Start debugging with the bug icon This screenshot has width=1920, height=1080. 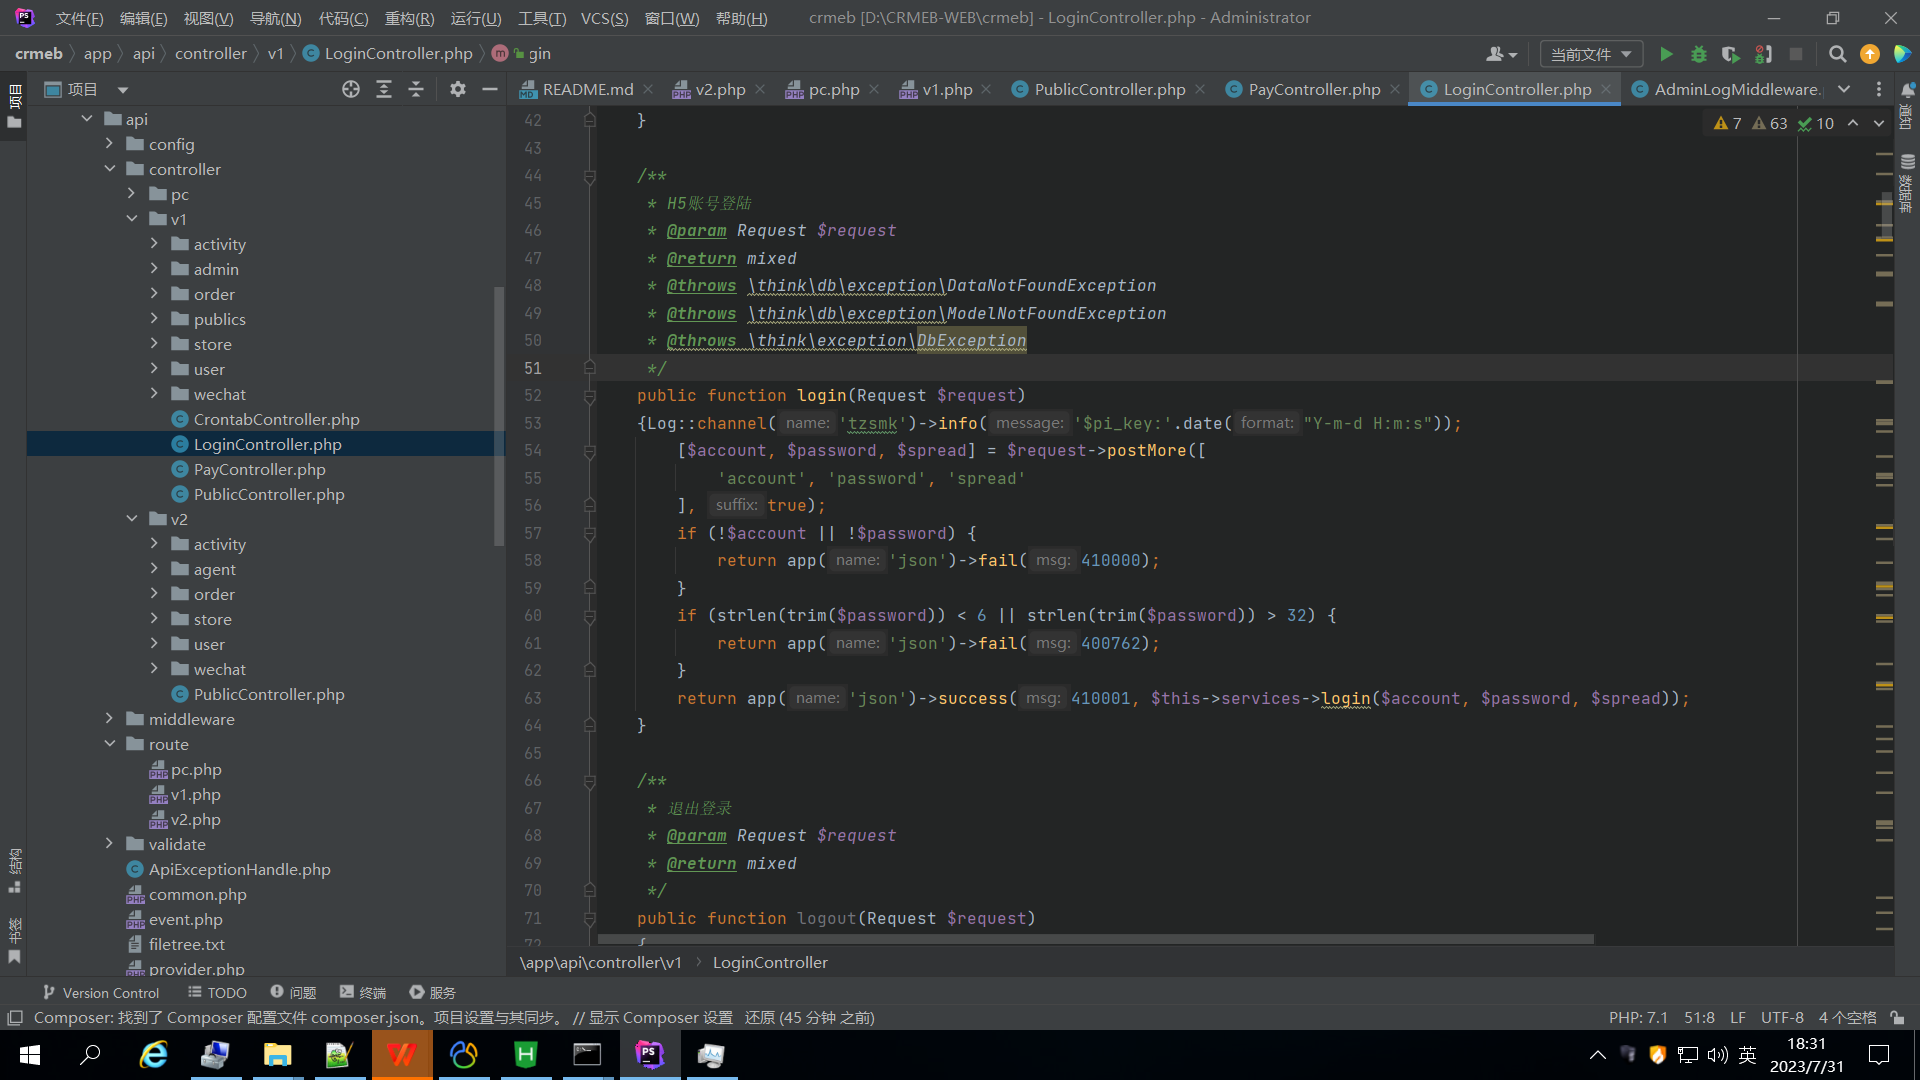coord(1698,54)
